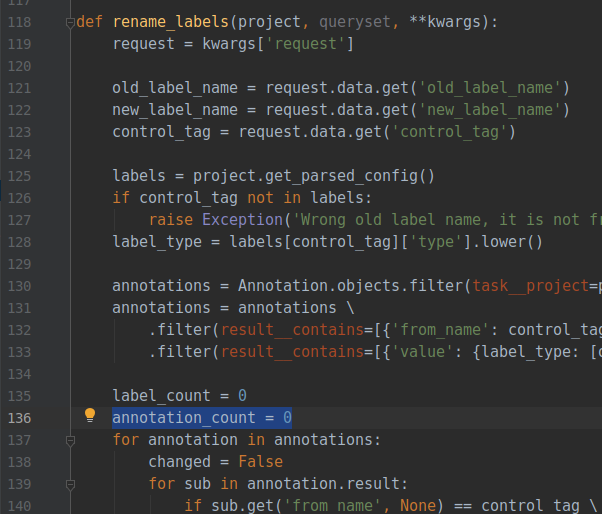Click the 'request' string literal on line 119
The width and height of the screenshot is (602, 514).
[305, 44]
